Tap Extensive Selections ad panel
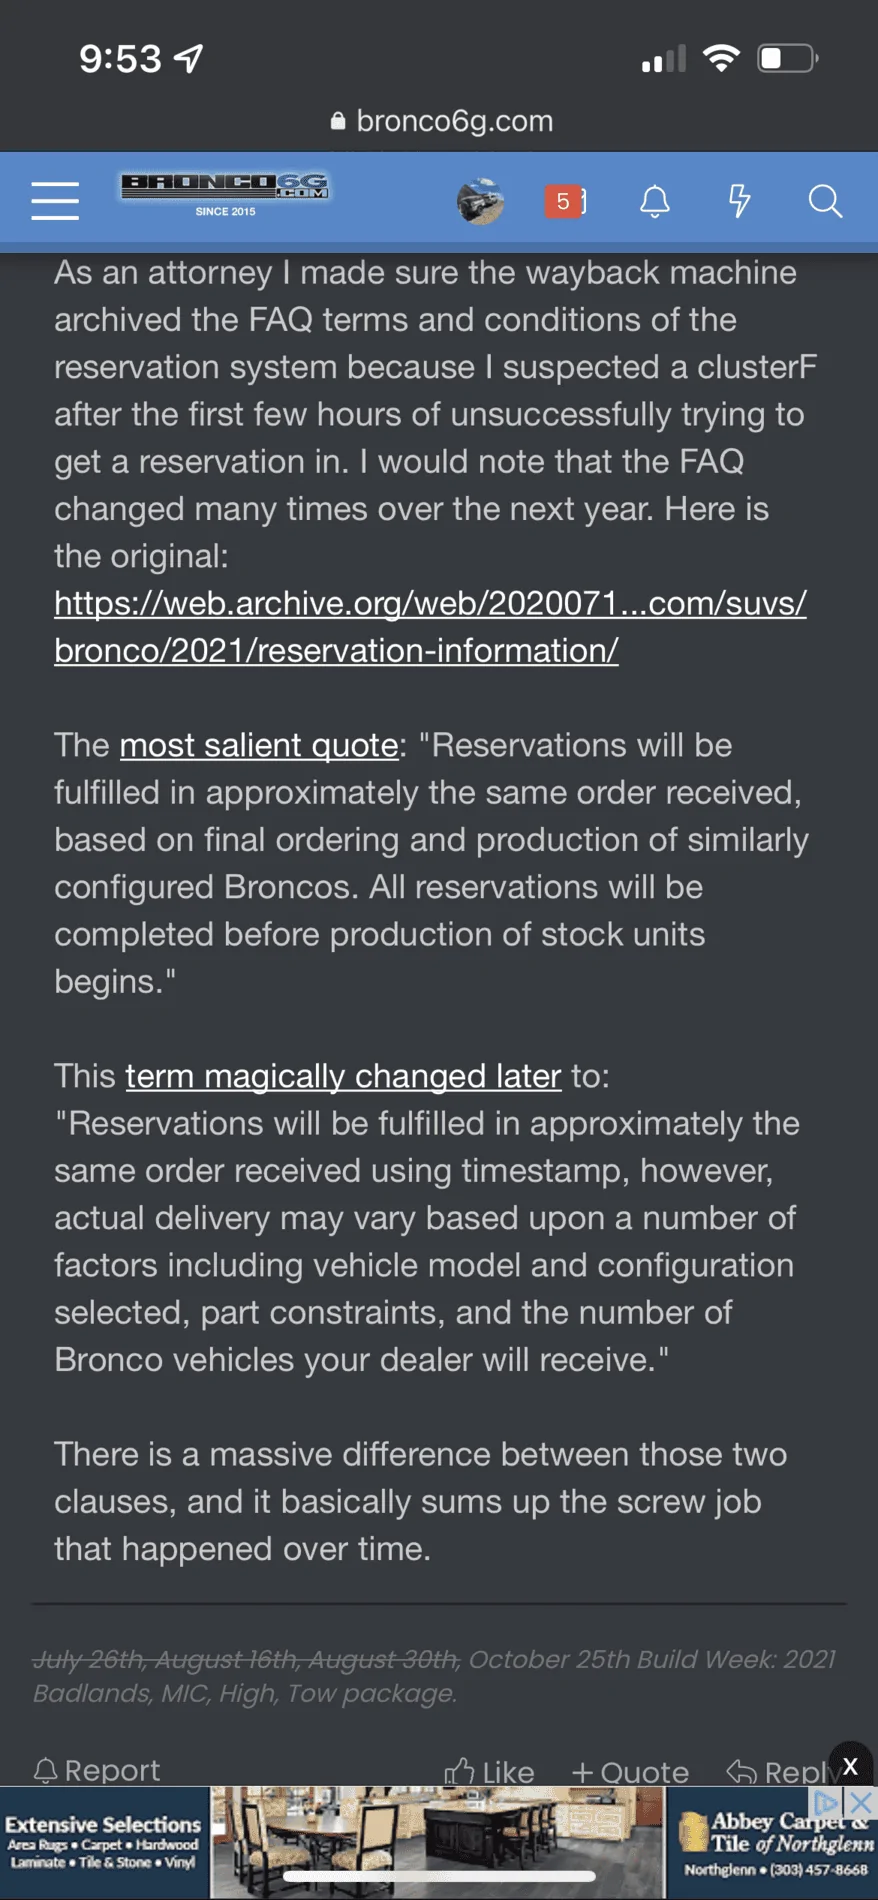 [x=104, y=1843]
